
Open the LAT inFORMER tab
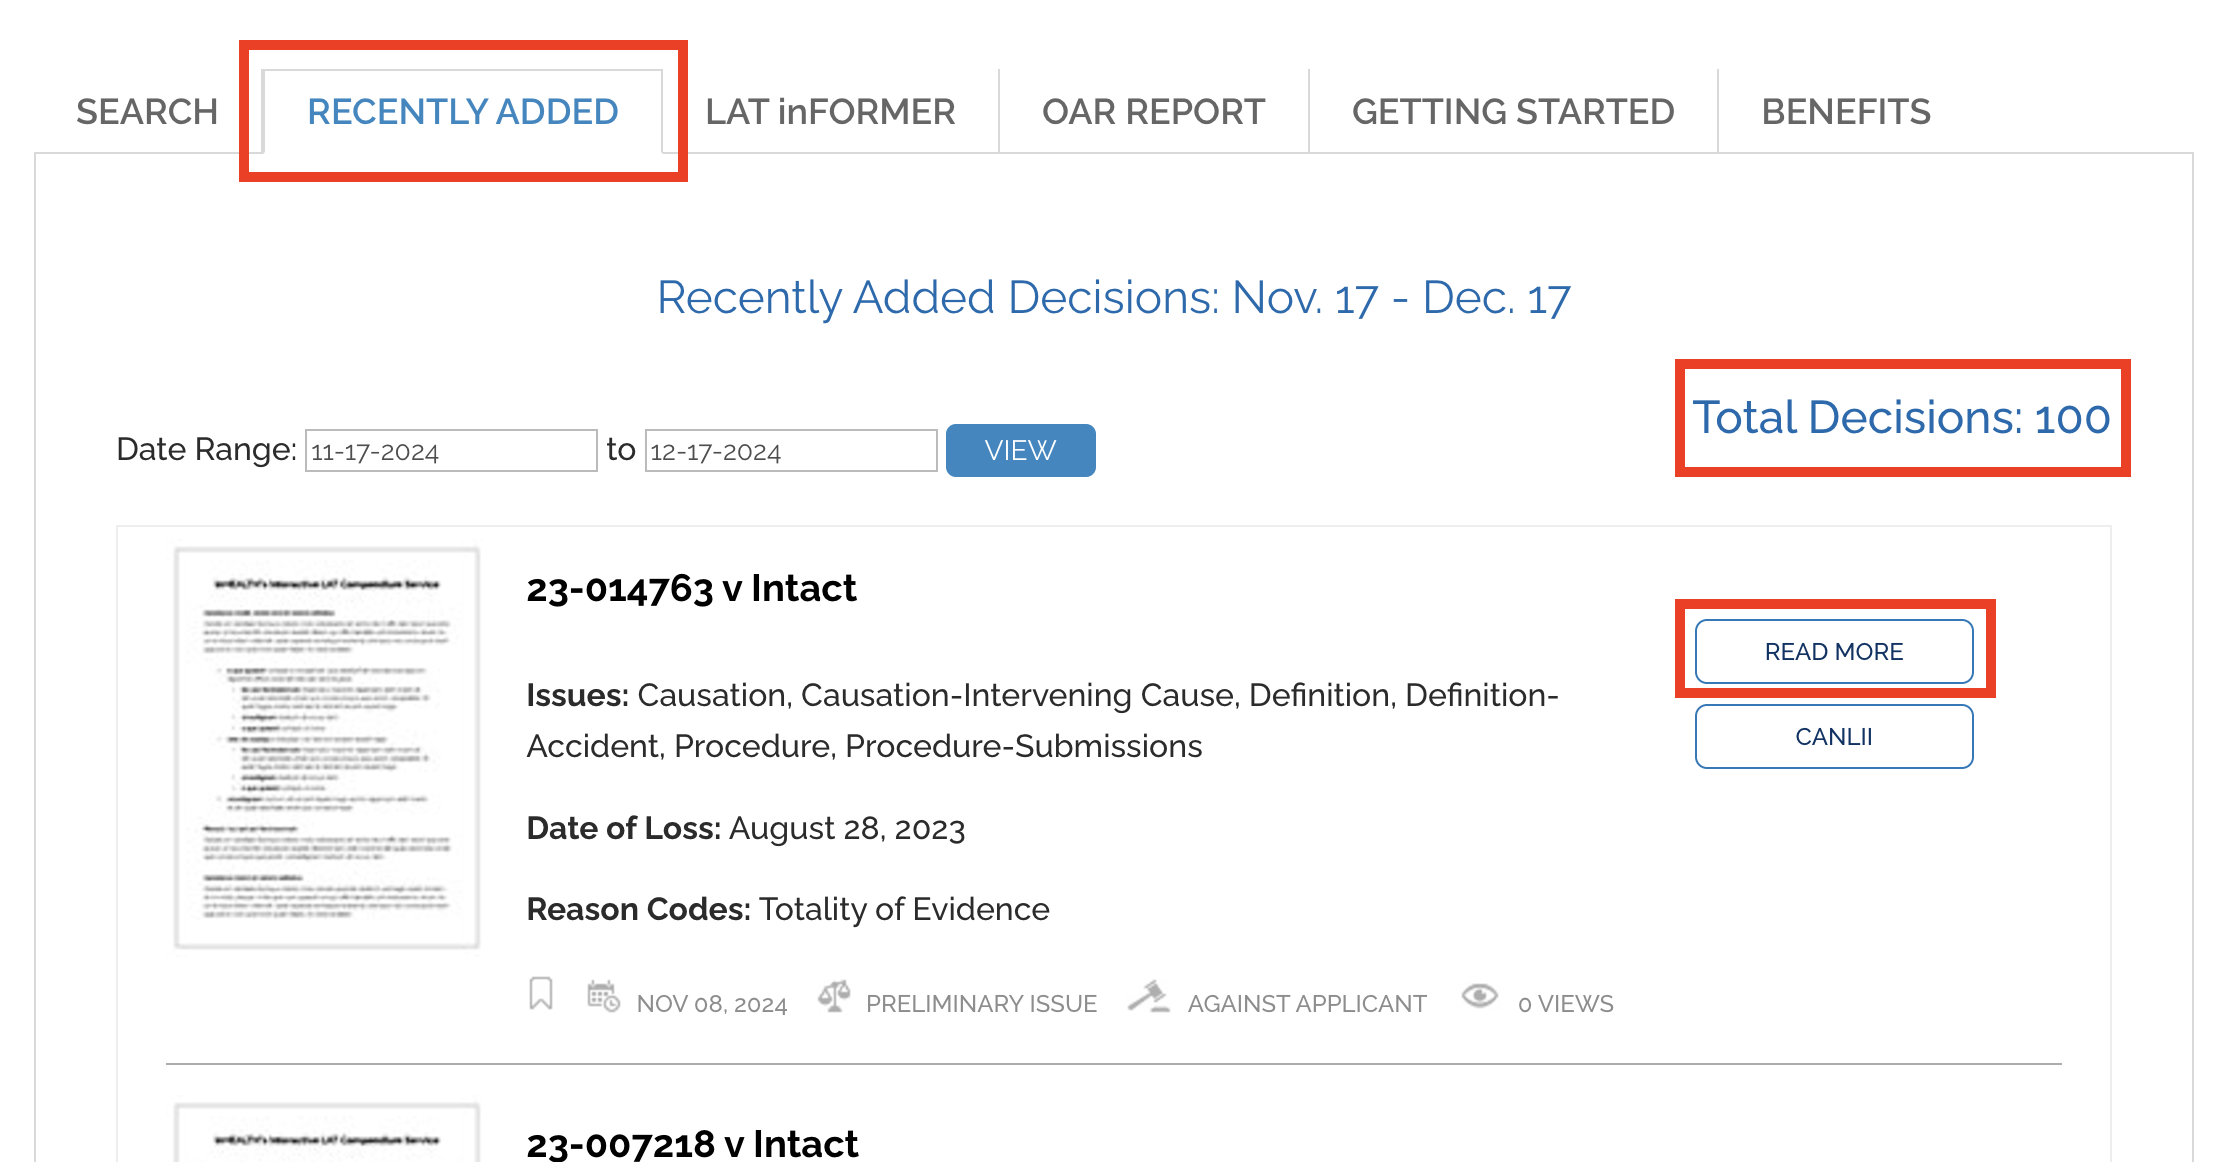click(x=830, y=112)
